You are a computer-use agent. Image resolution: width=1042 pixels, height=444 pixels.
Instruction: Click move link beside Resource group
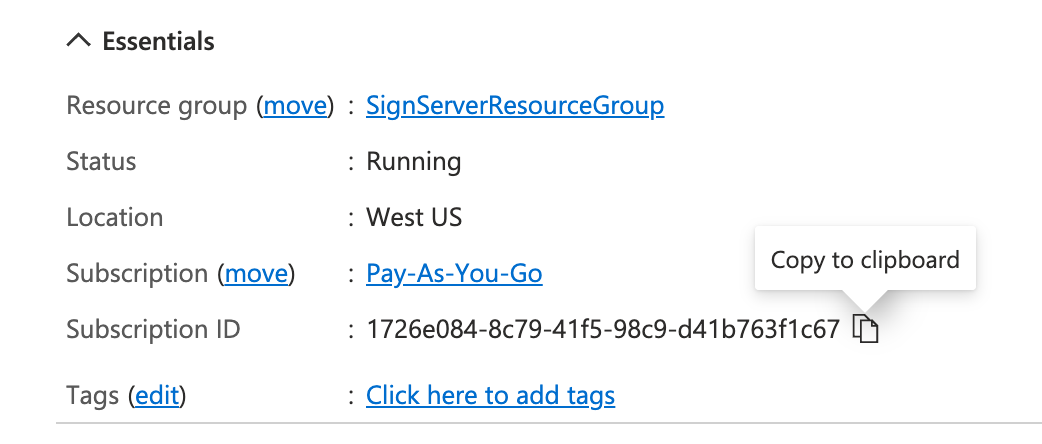294,105
